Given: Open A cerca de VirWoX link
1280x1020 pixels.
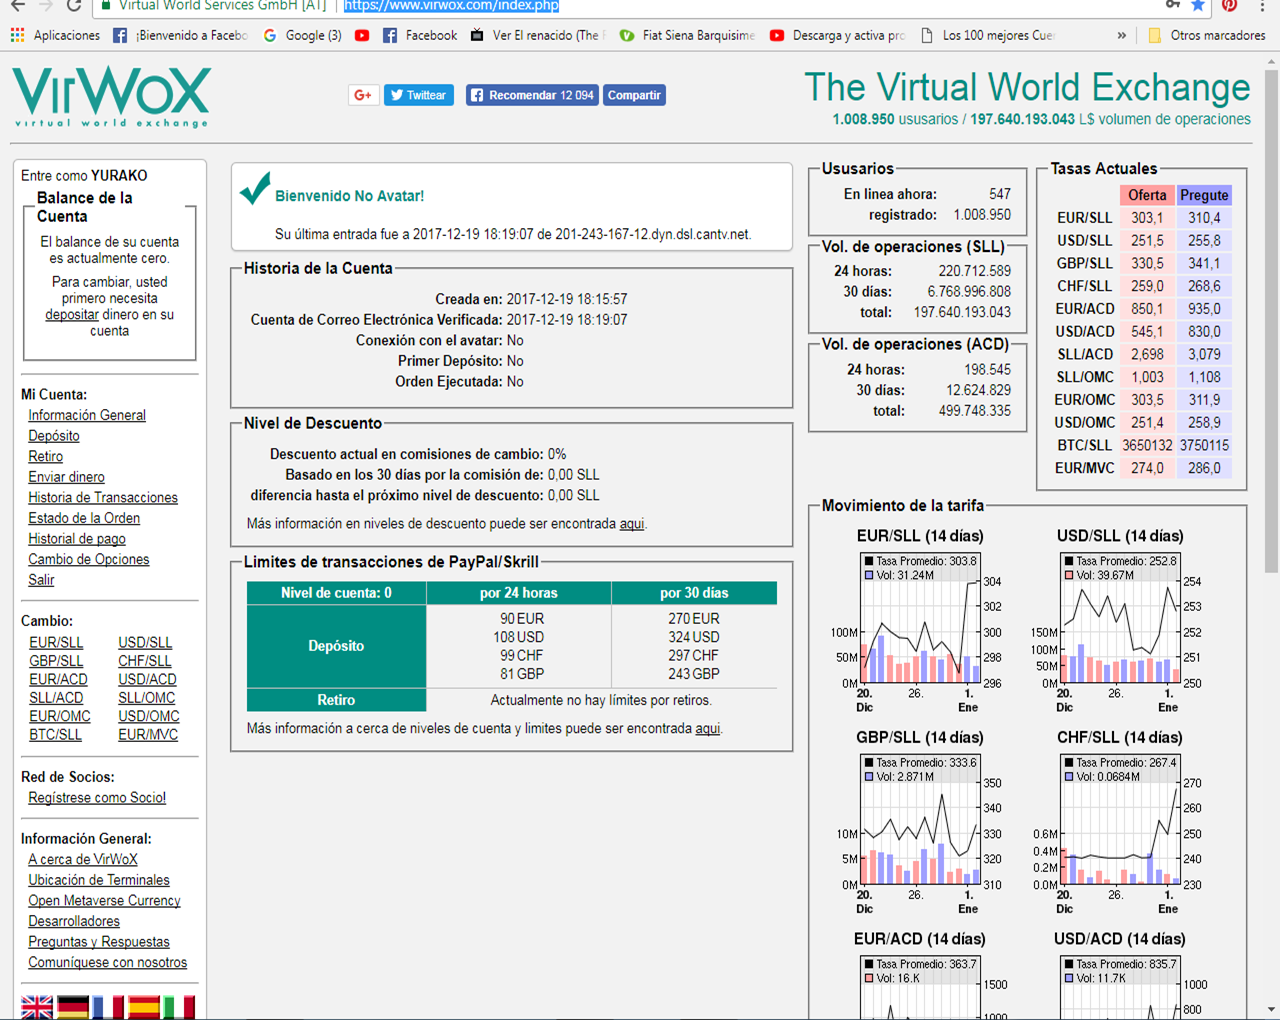Looking at the screenshot, I should tap(83, 859).
